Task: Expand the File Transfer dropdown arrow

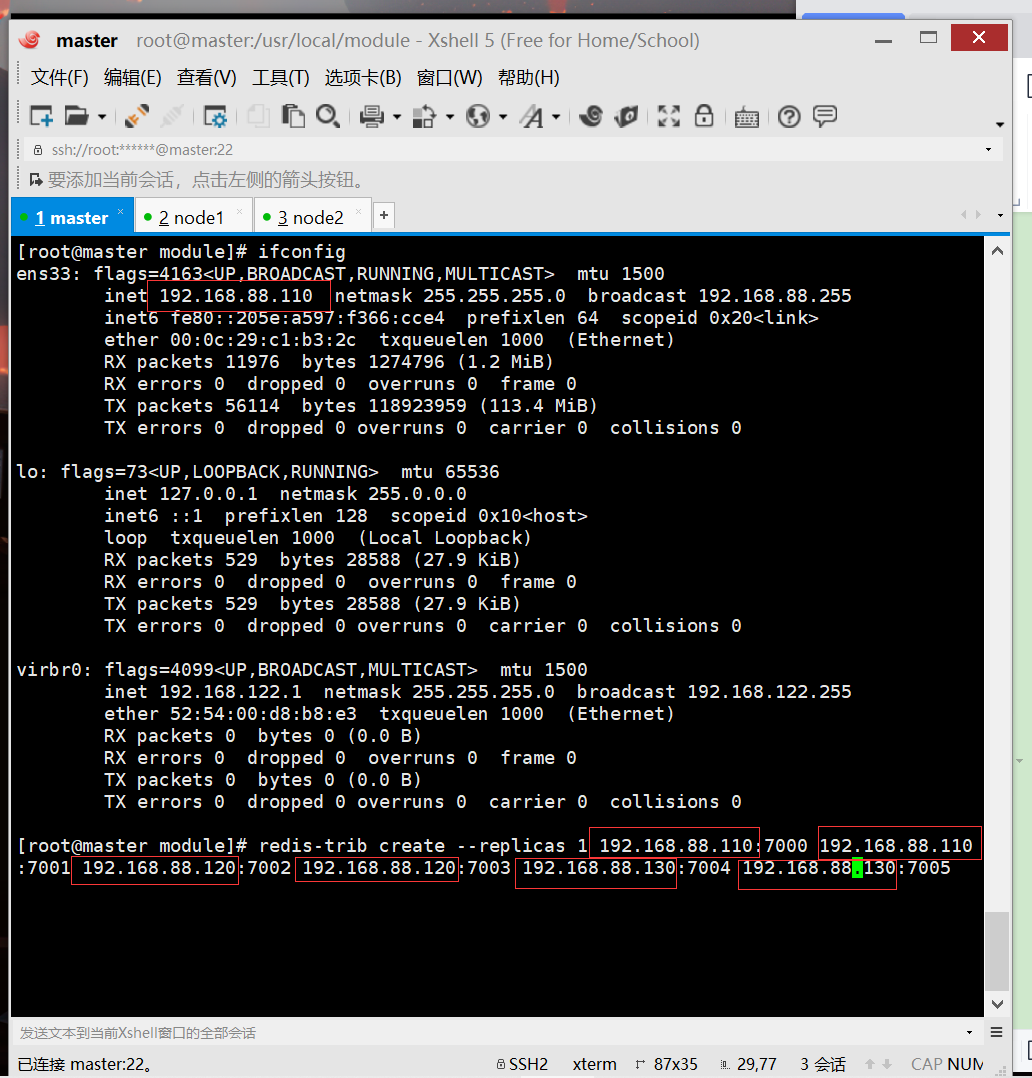Action: click(x=450, y=118)
